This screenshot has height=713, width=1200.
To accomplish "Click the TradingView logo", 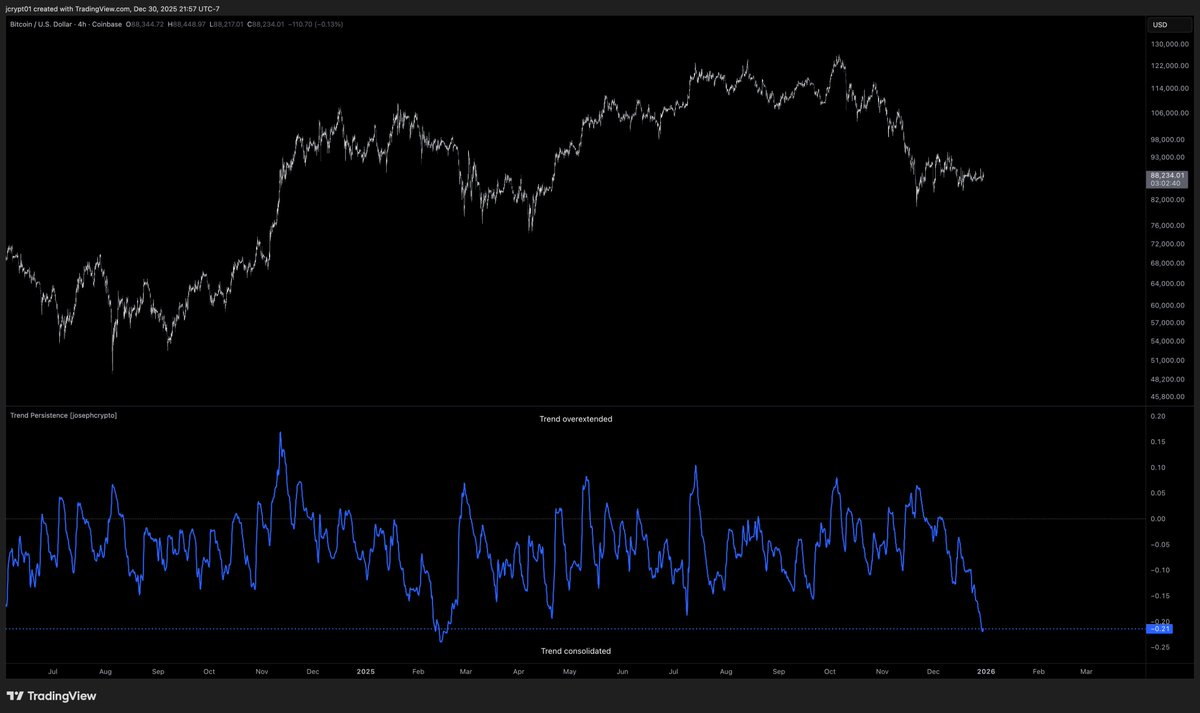I will coord(52,696).
